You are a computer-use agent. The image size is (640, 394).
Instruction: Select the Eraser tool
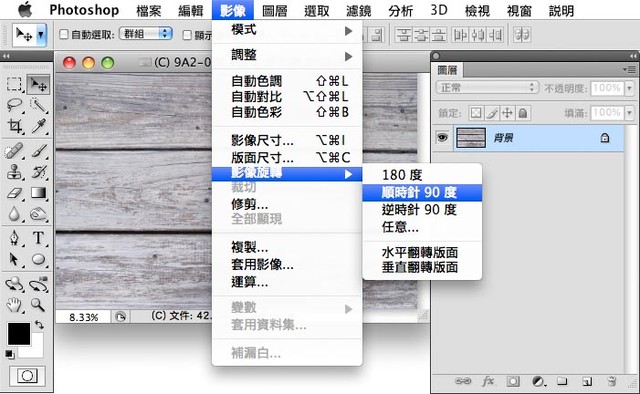click(x=14, y=193)
